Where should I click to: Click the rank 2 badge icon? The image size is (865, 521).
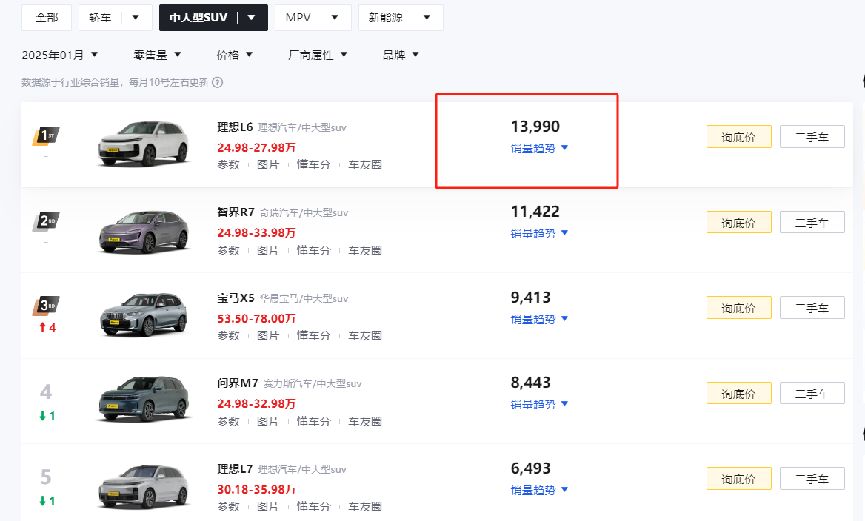(46, 221)
